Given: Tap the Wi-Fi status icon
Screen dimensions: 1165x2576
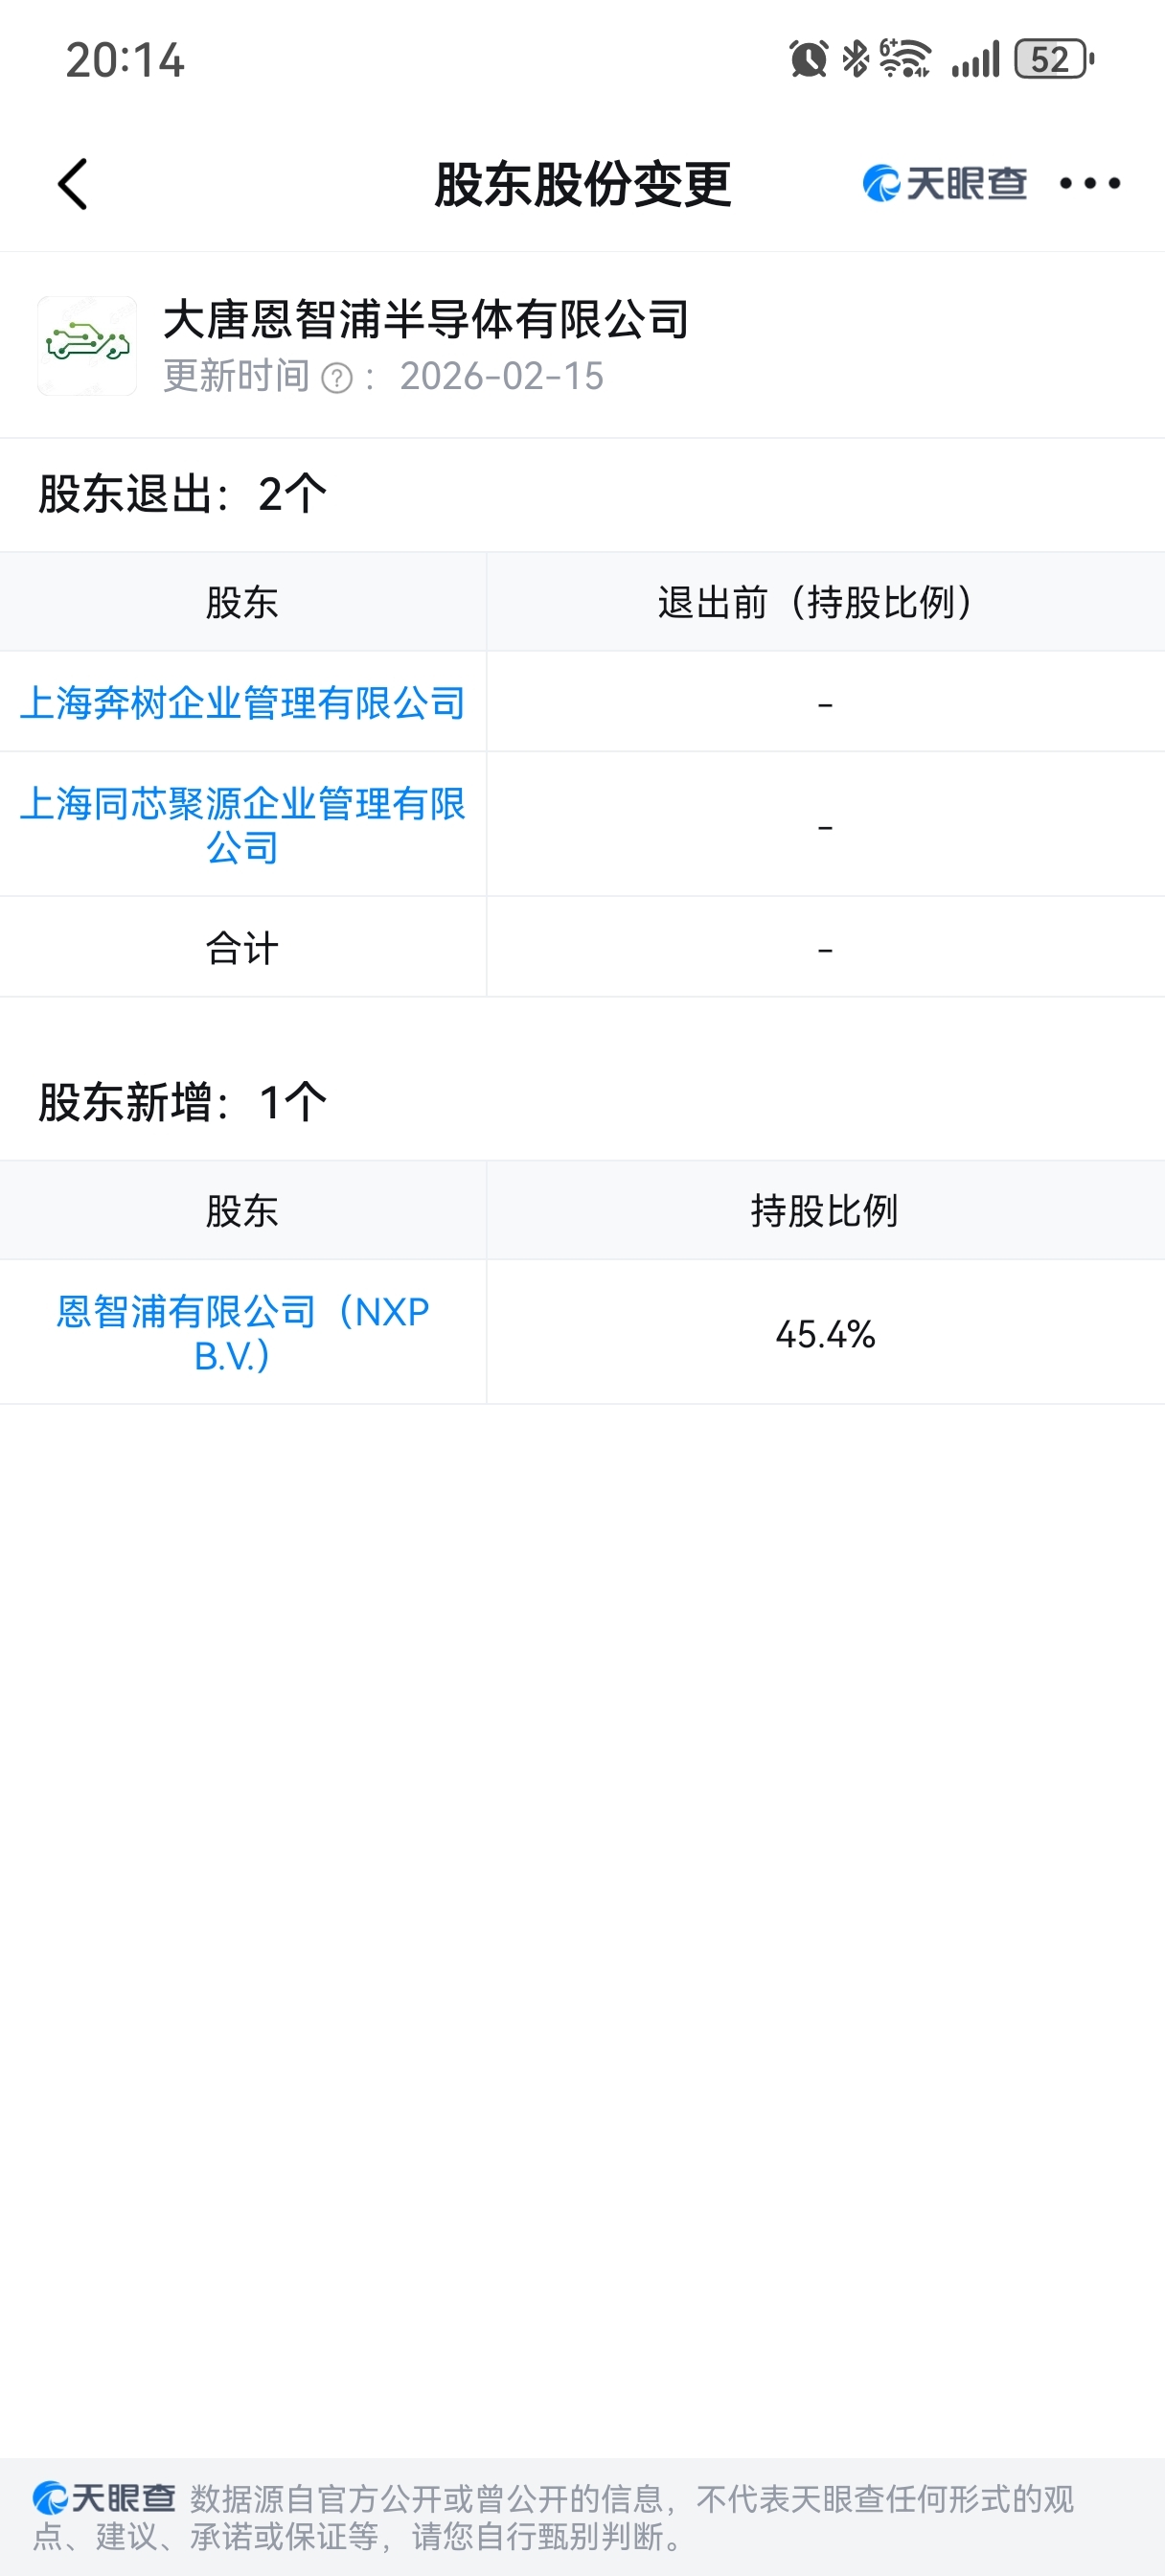Looking at the screenshot, I should point(905,59).
